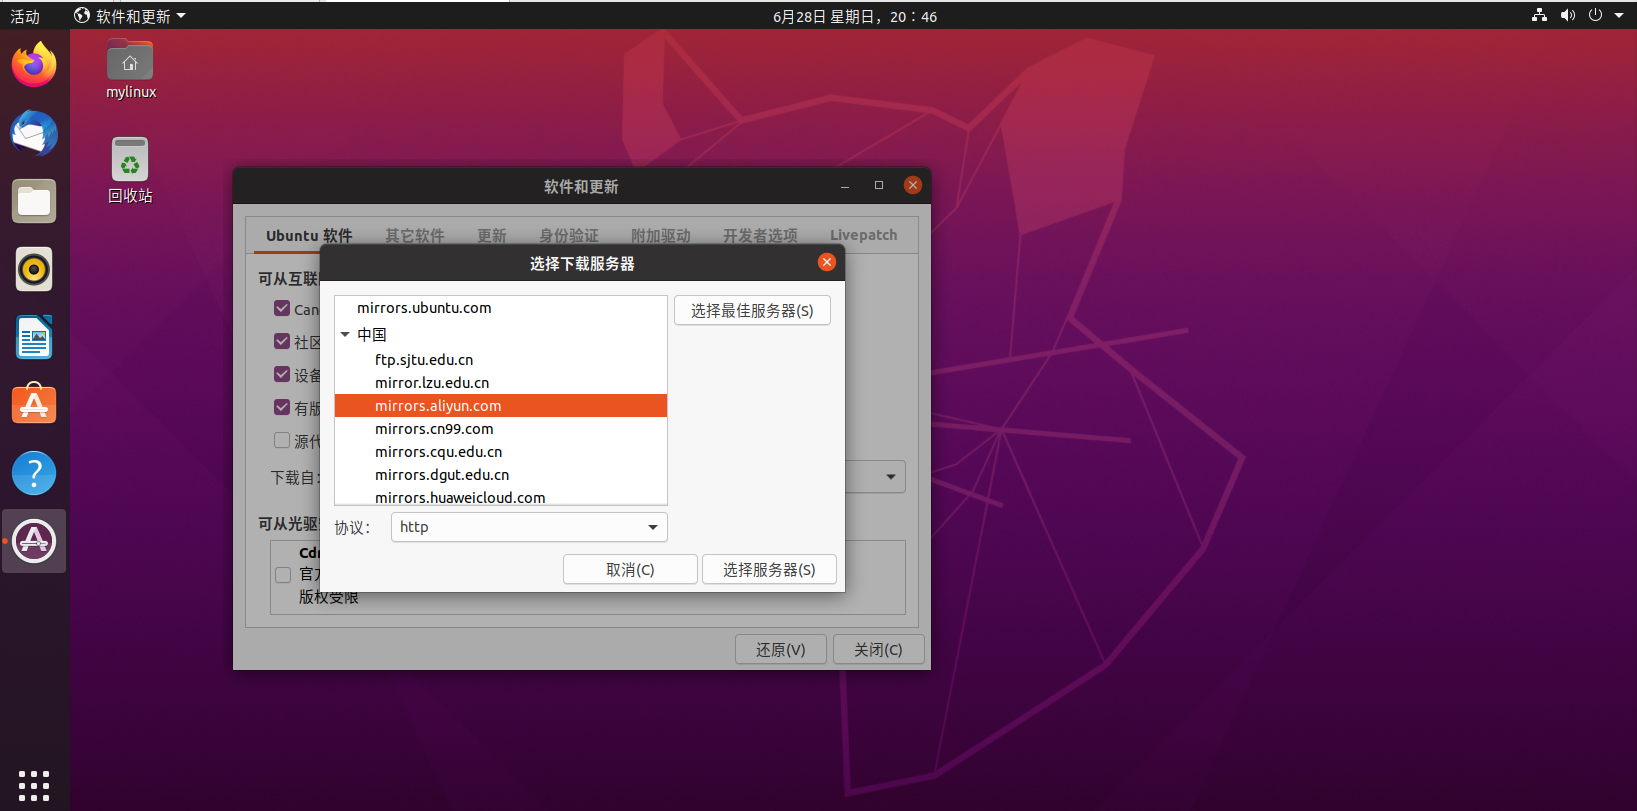Open Firefox from the dock
This screenshot has width=1637, height=811.
click(34, 65)
